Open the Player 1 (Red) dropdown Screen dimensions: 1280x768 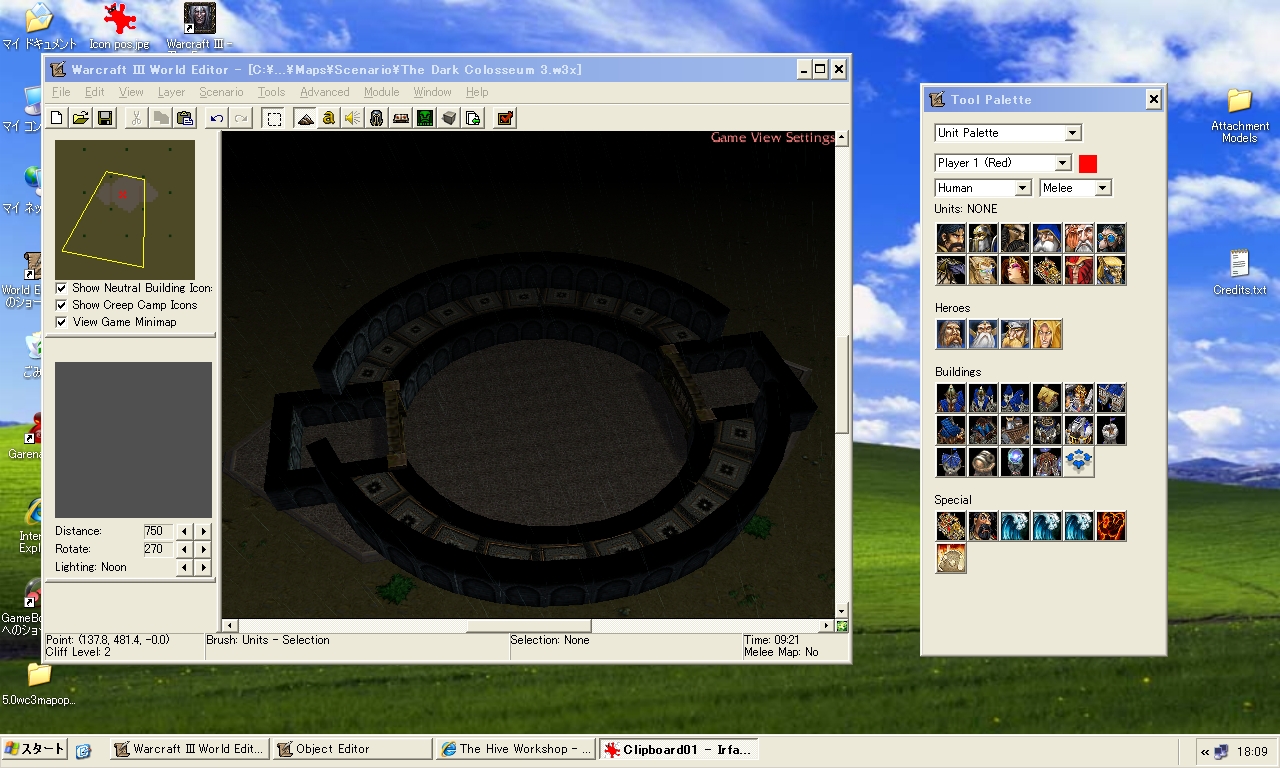pos(1003,163)
